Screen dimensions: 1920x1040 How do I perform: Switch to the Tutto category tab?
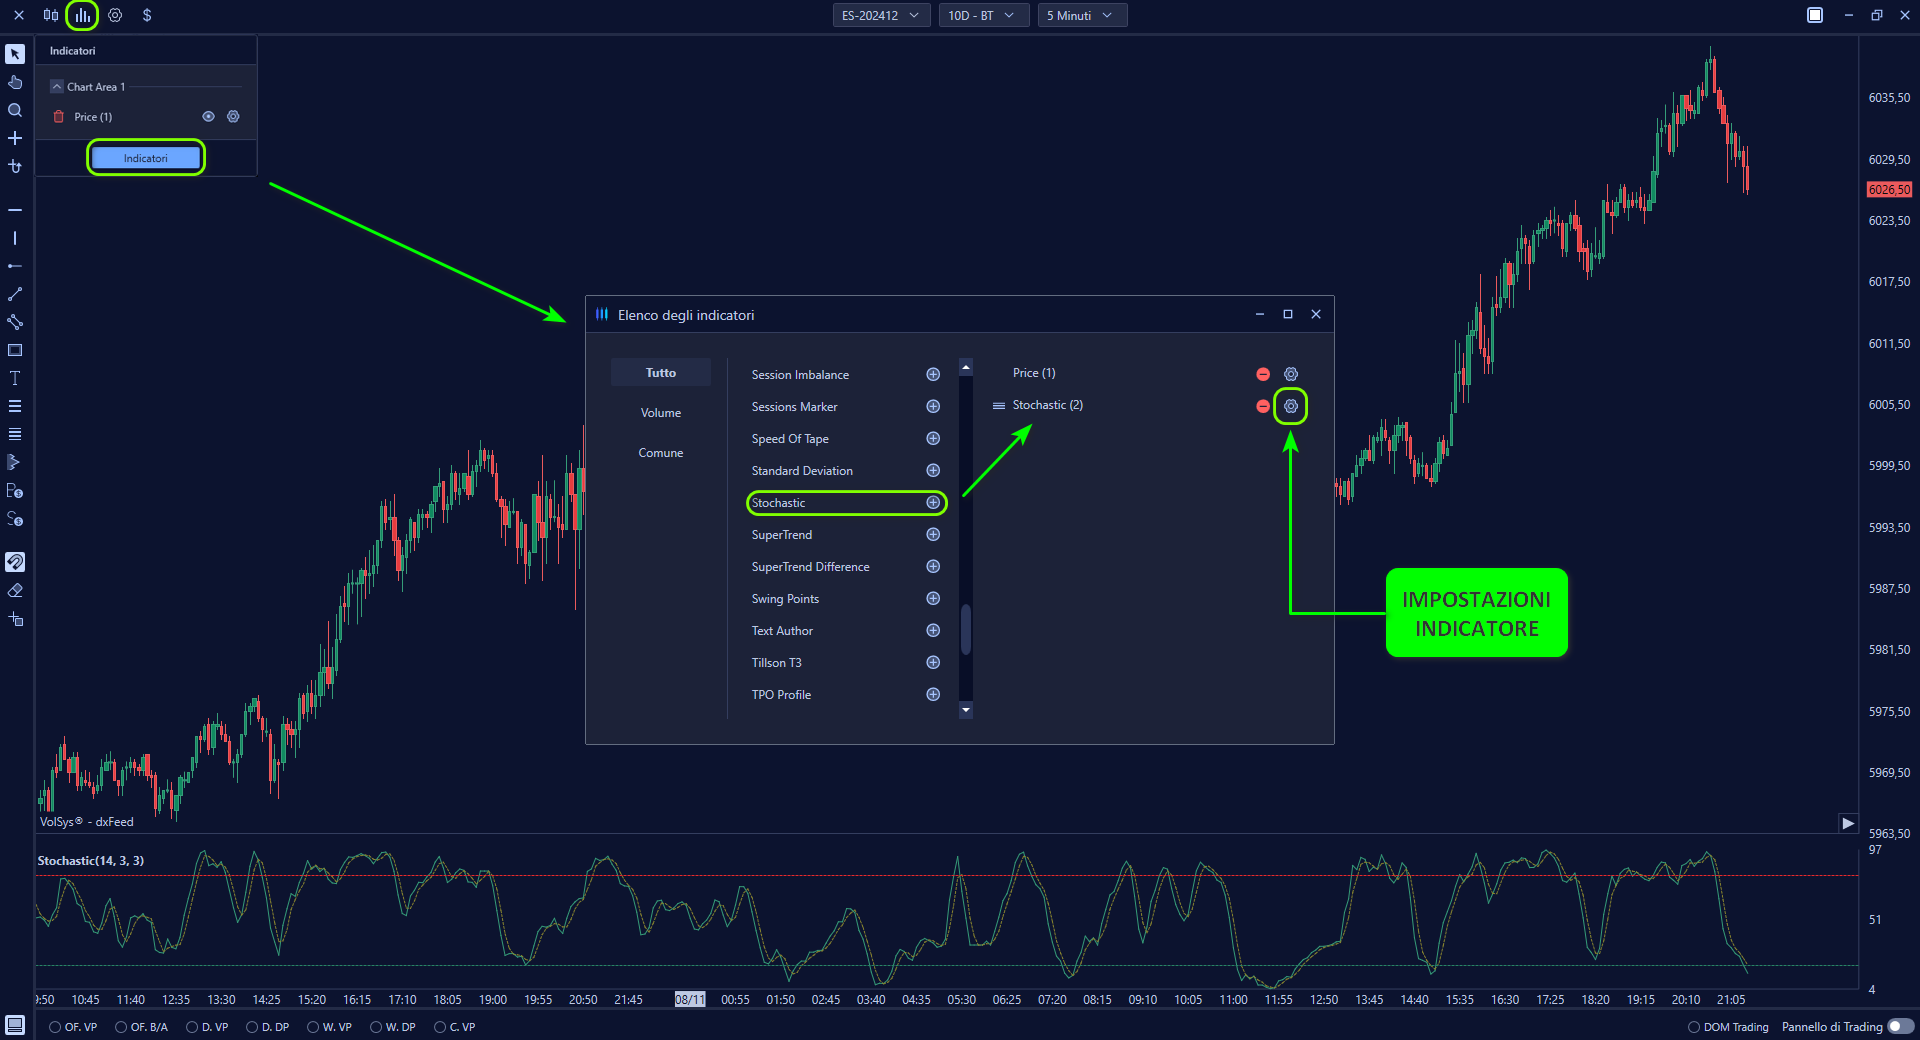(x=661, y=372)
